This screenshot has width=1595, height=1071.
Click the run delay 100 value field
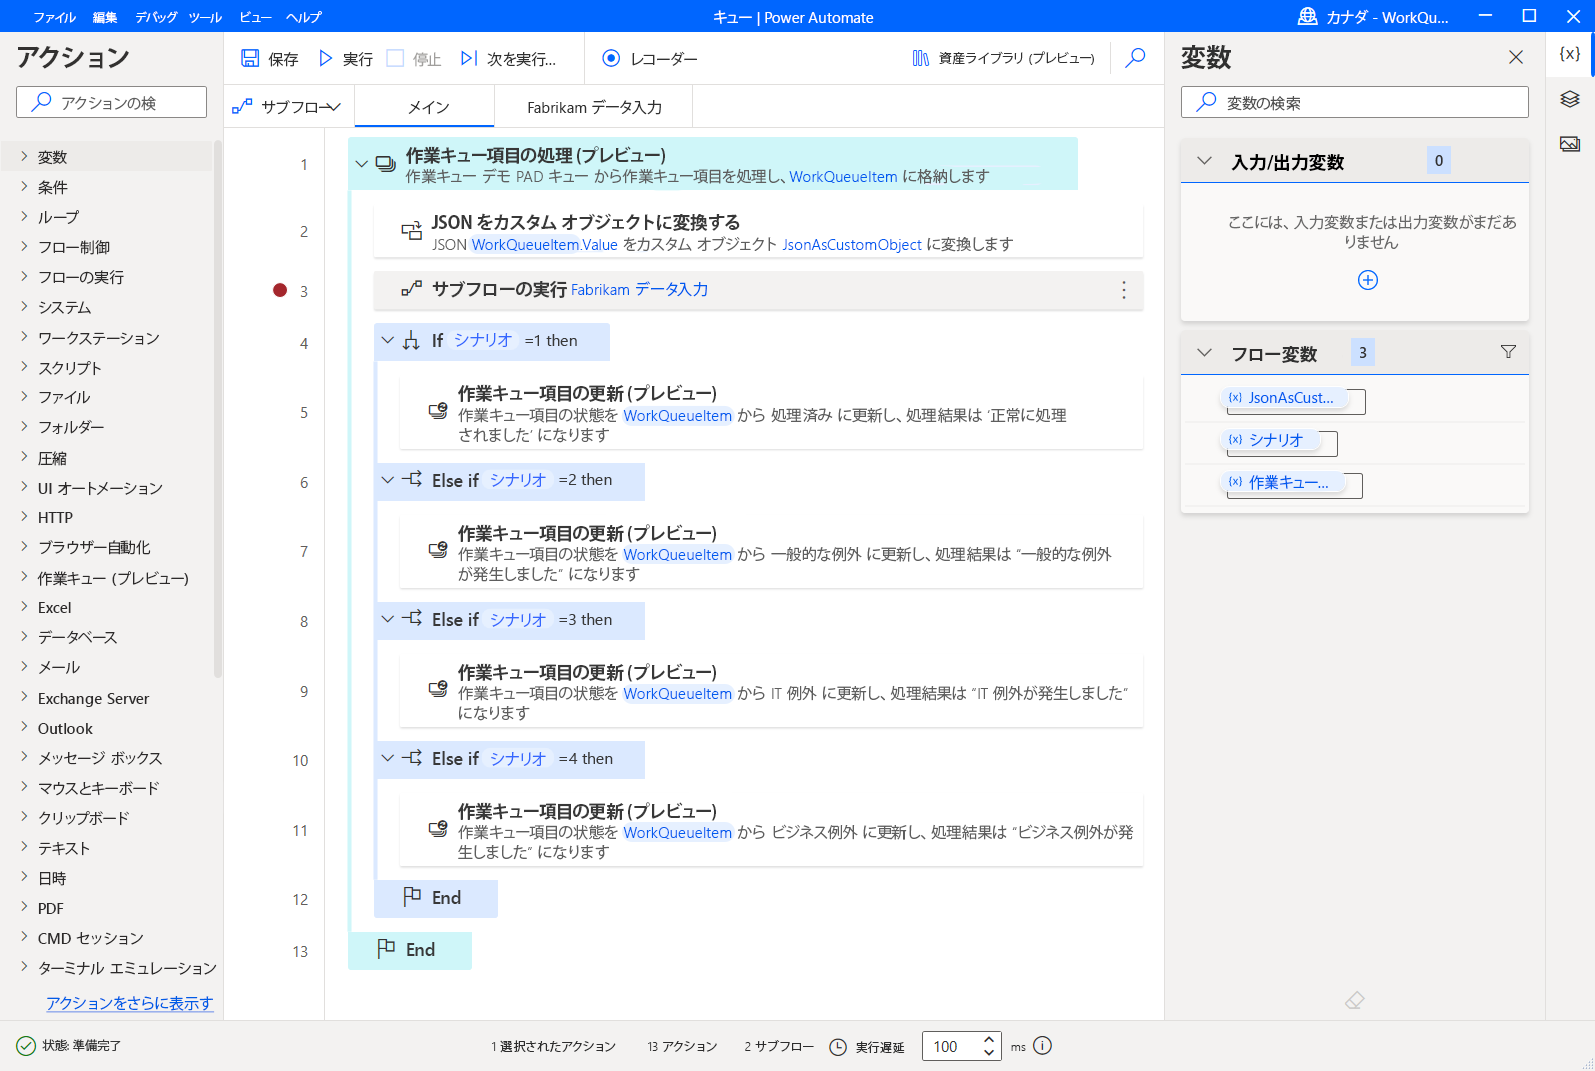pyautogui.click(x=949, y=1046)
